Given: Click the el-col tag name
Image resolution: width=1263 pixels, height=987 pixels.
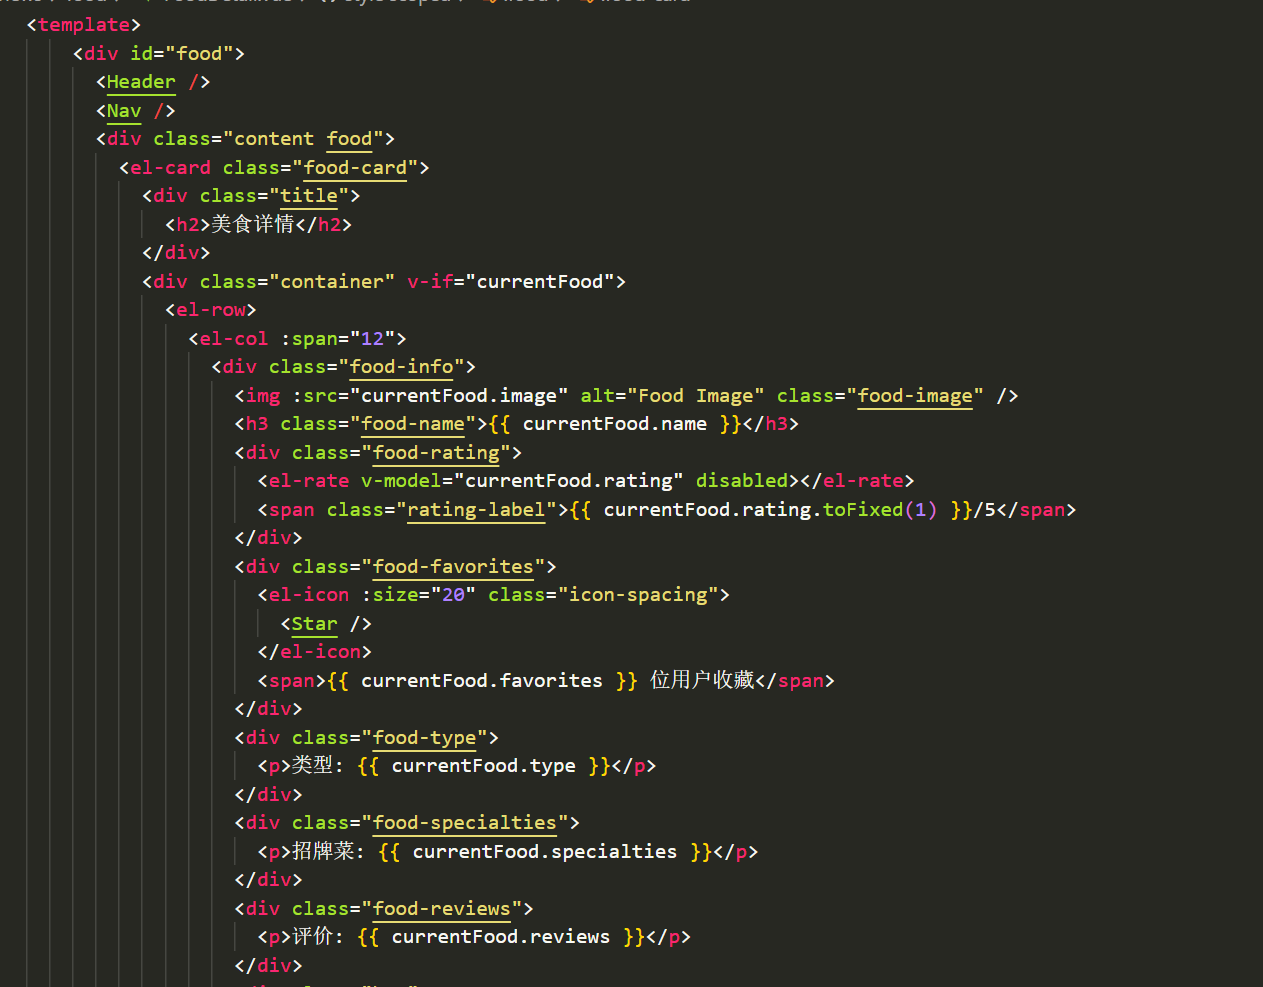Looking at the screenshot, I should [x=234, y=339].
